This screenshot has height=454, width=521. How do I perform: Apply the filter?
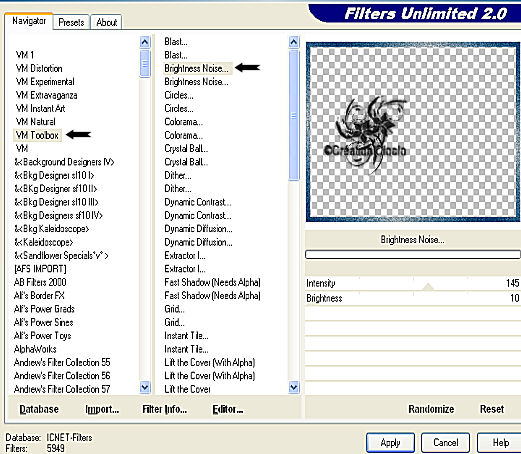point(390,443)
